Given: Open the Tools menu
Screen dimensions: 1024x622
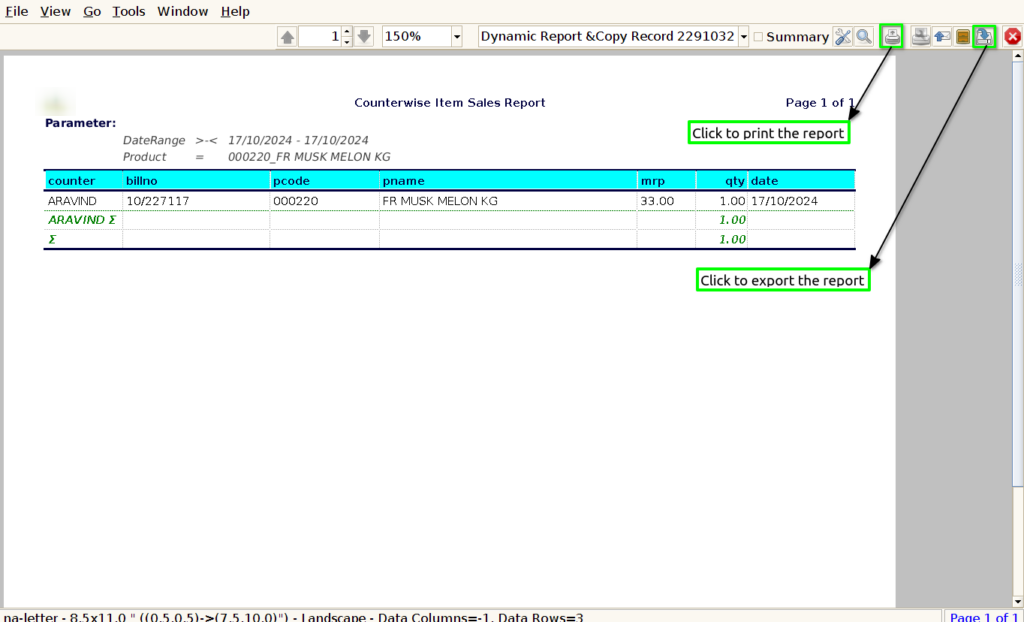Looking at the screenshot, I should pos(129,11).
